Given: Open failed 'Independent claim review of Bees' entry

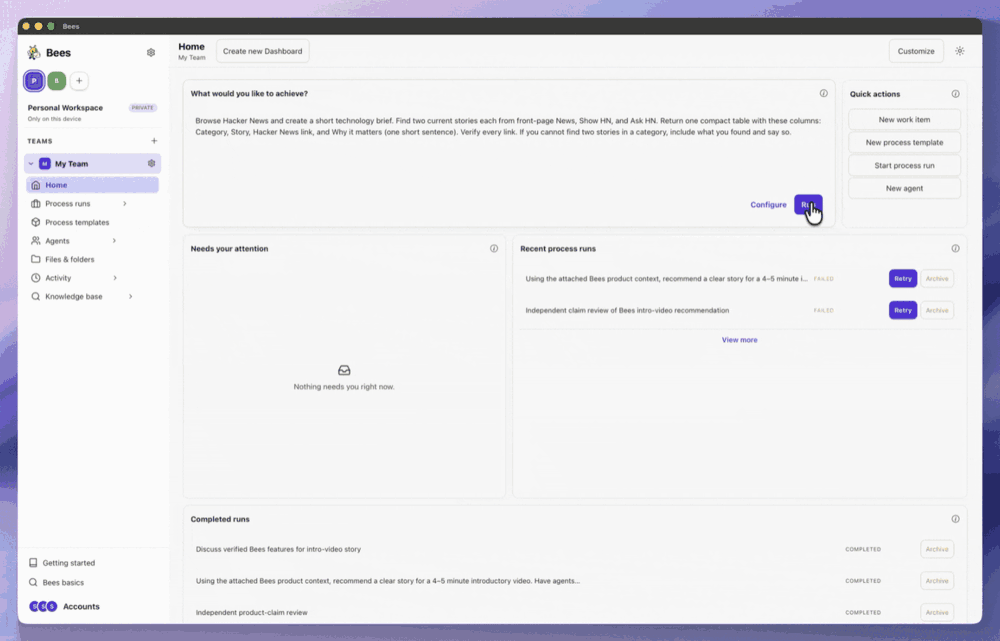Looking at the screenshot, I should 627,310.
